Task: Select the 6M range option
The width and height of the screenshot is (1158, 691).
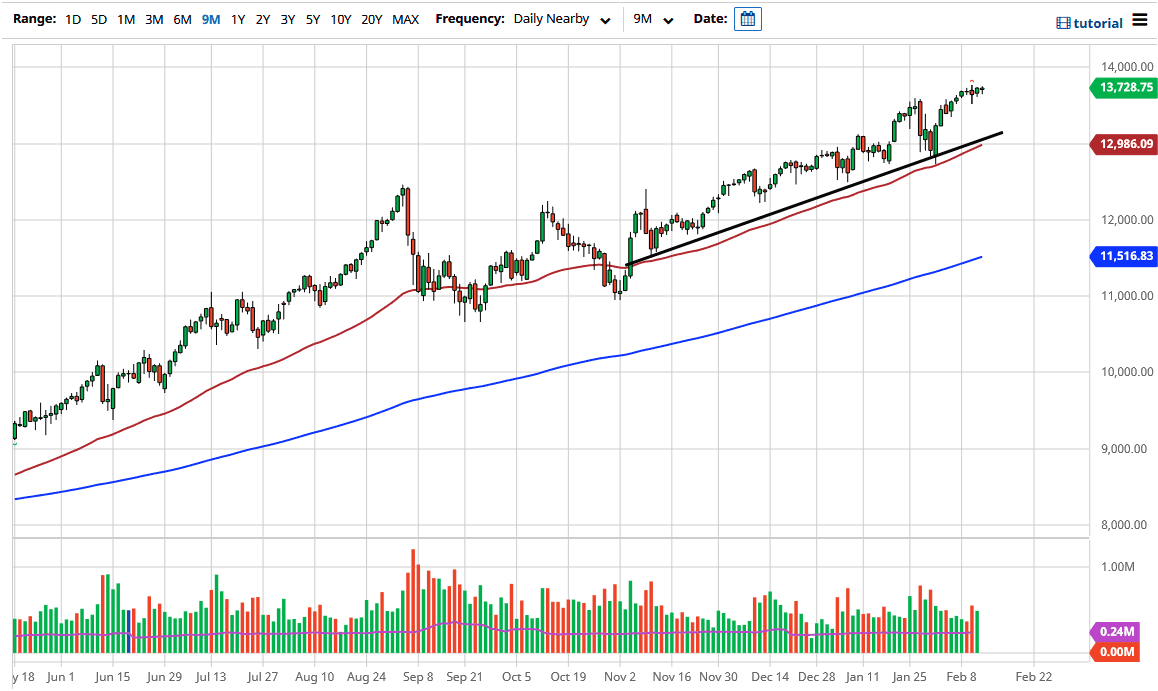Action: pyautogui.click(x=181, y=18)
